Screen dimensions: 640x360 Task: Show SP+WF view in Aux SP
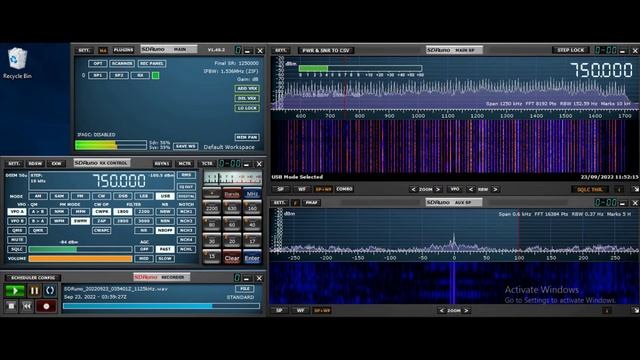click(322, 311)
